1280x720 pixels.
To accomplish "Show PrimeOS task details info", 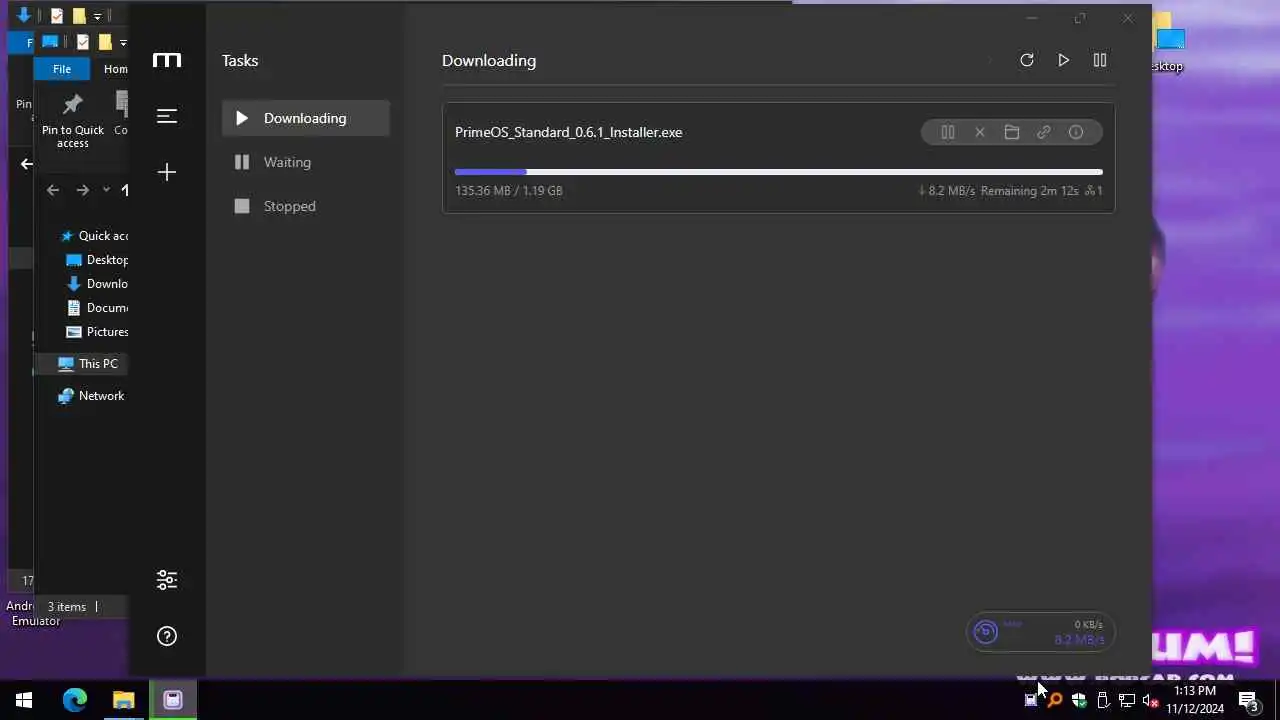I will pos(1076,132).
